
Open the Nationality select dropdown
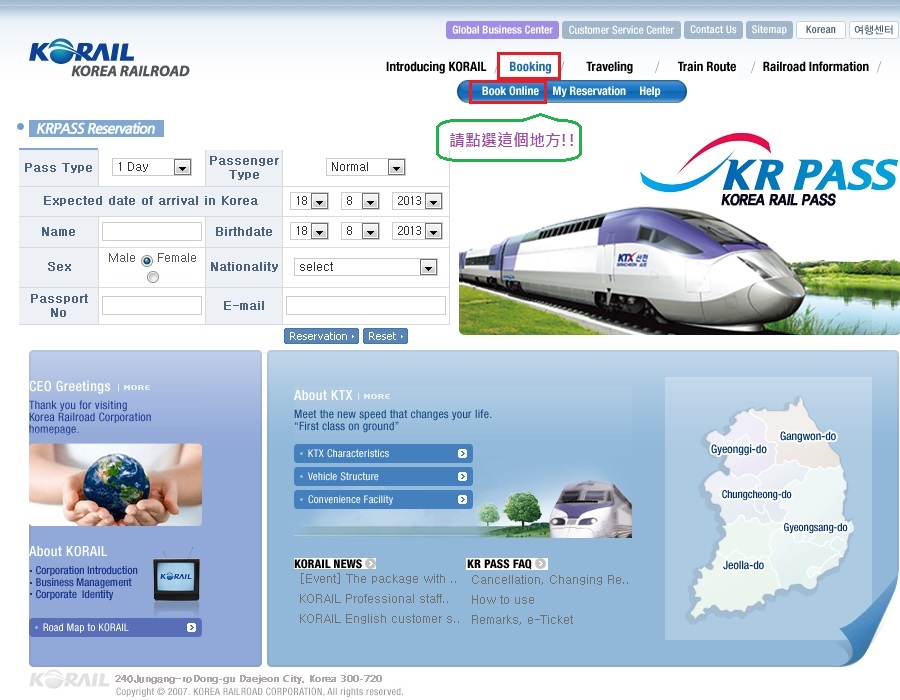[366, 267]
